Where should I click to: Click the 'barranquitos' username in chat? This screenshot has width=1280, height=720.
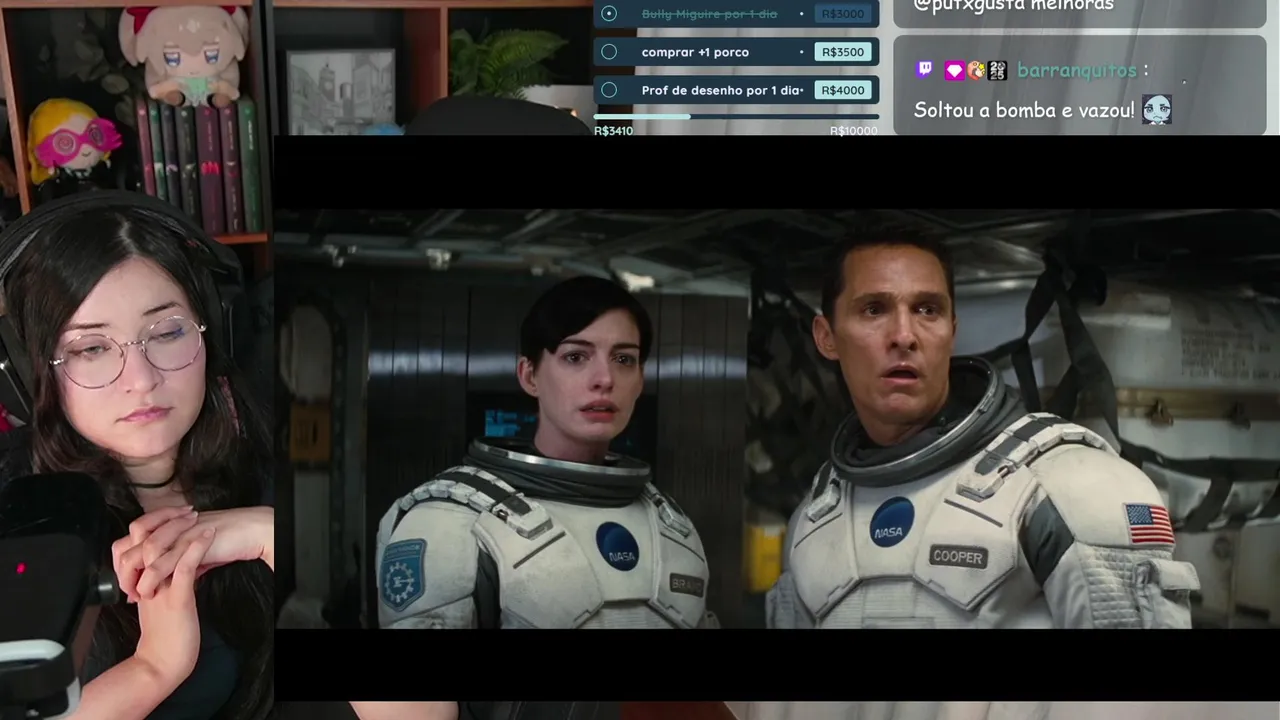(x=1076, y=70)
